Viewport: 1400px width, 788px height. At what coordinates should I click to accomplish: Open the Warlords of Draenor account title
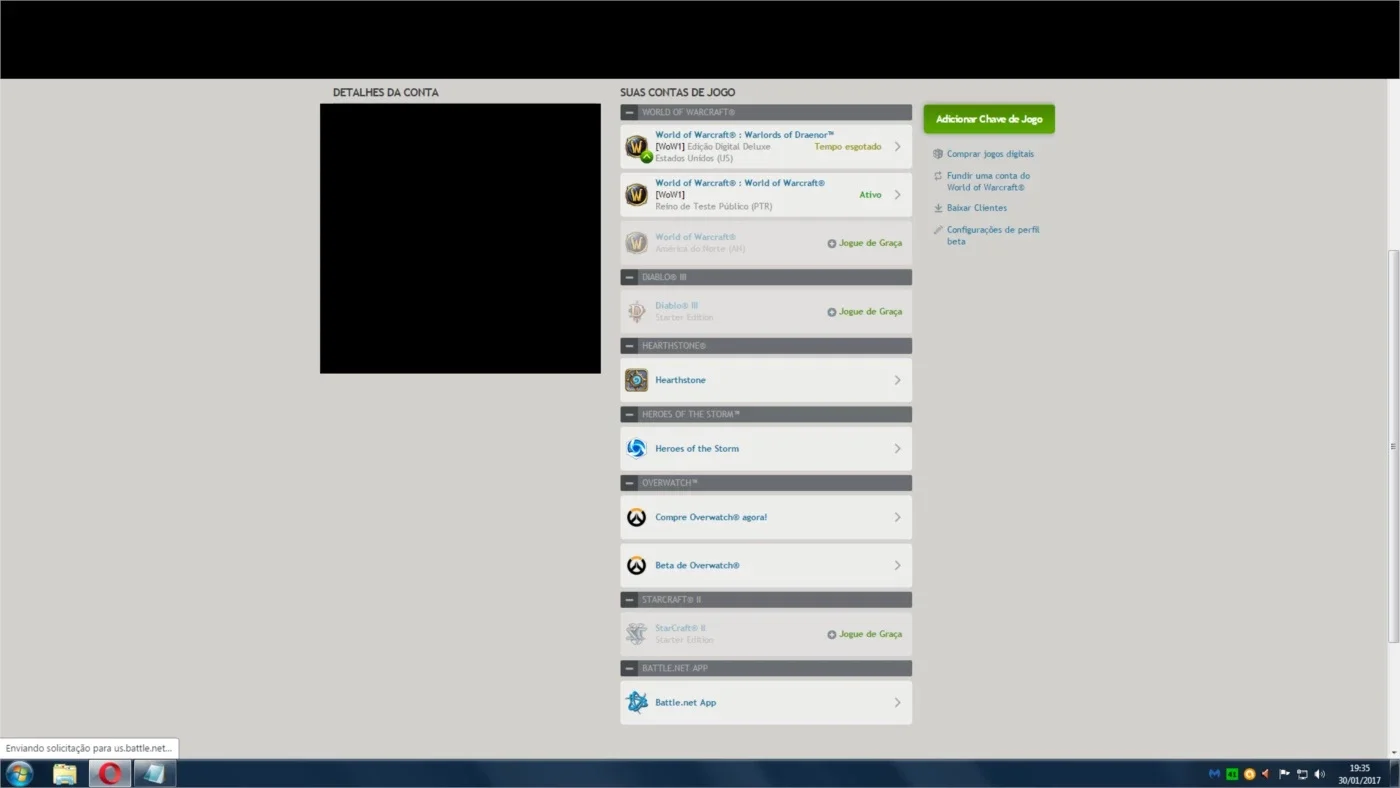pyautogui.click(x=744, y=135)
